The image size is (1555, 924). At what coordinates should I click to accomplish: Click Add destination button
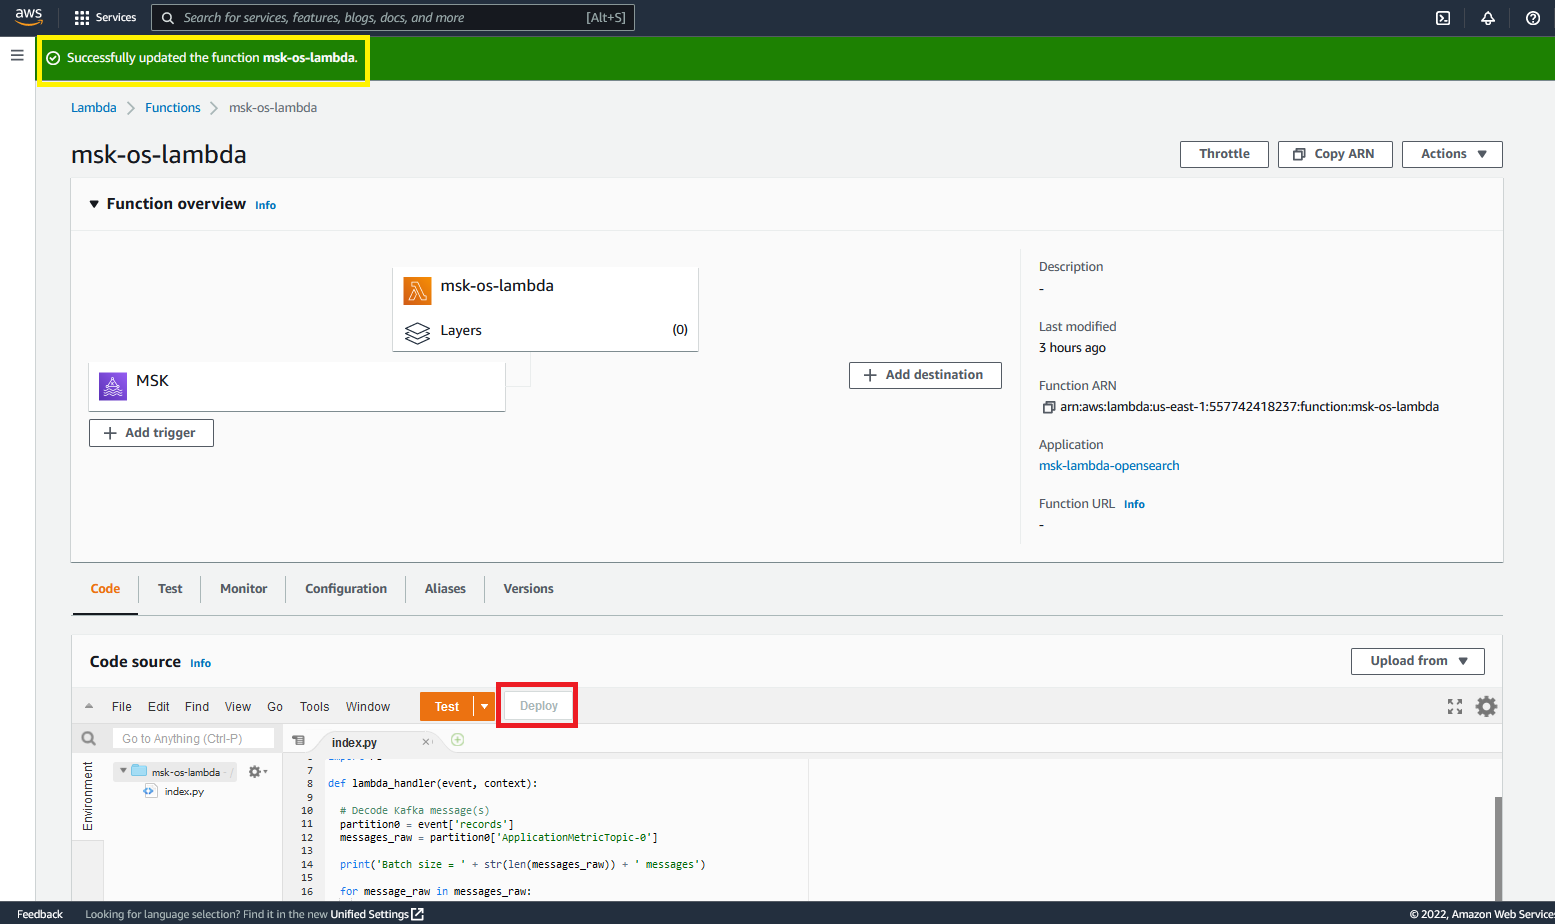coord(925,375)
